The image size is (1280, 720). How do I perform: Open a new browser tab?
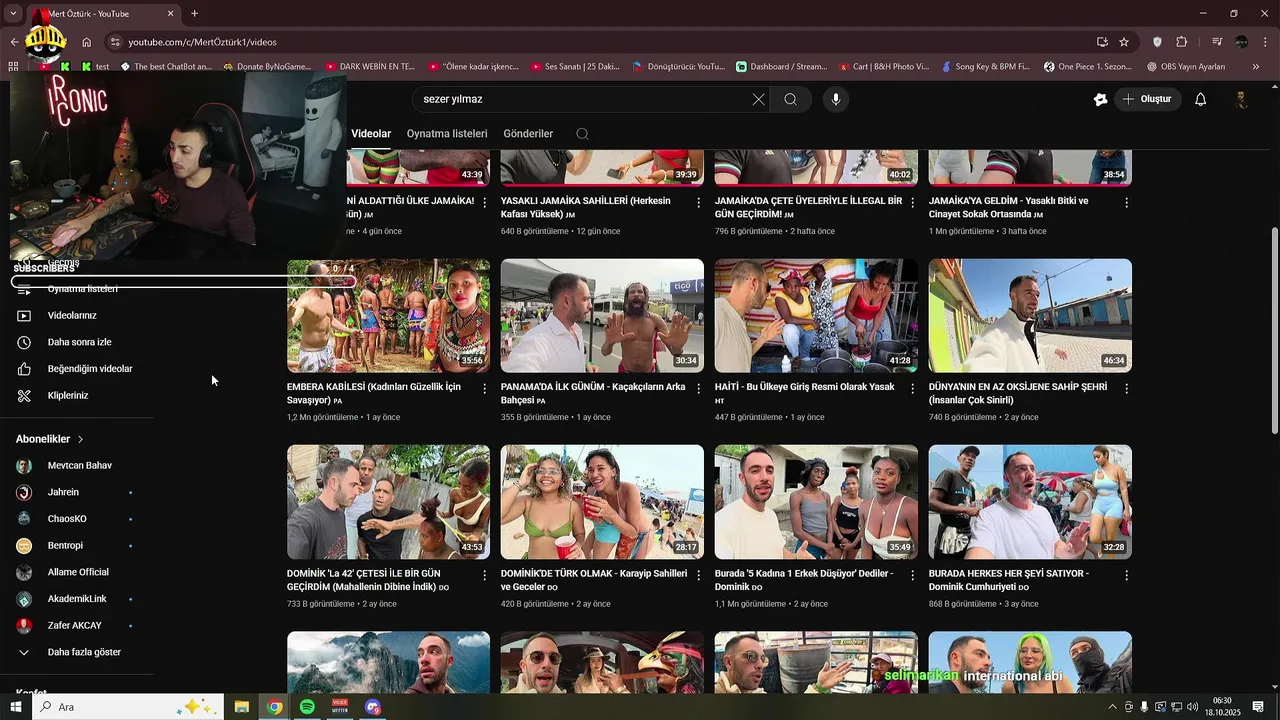pyautogui.click(x=194, y=14)
